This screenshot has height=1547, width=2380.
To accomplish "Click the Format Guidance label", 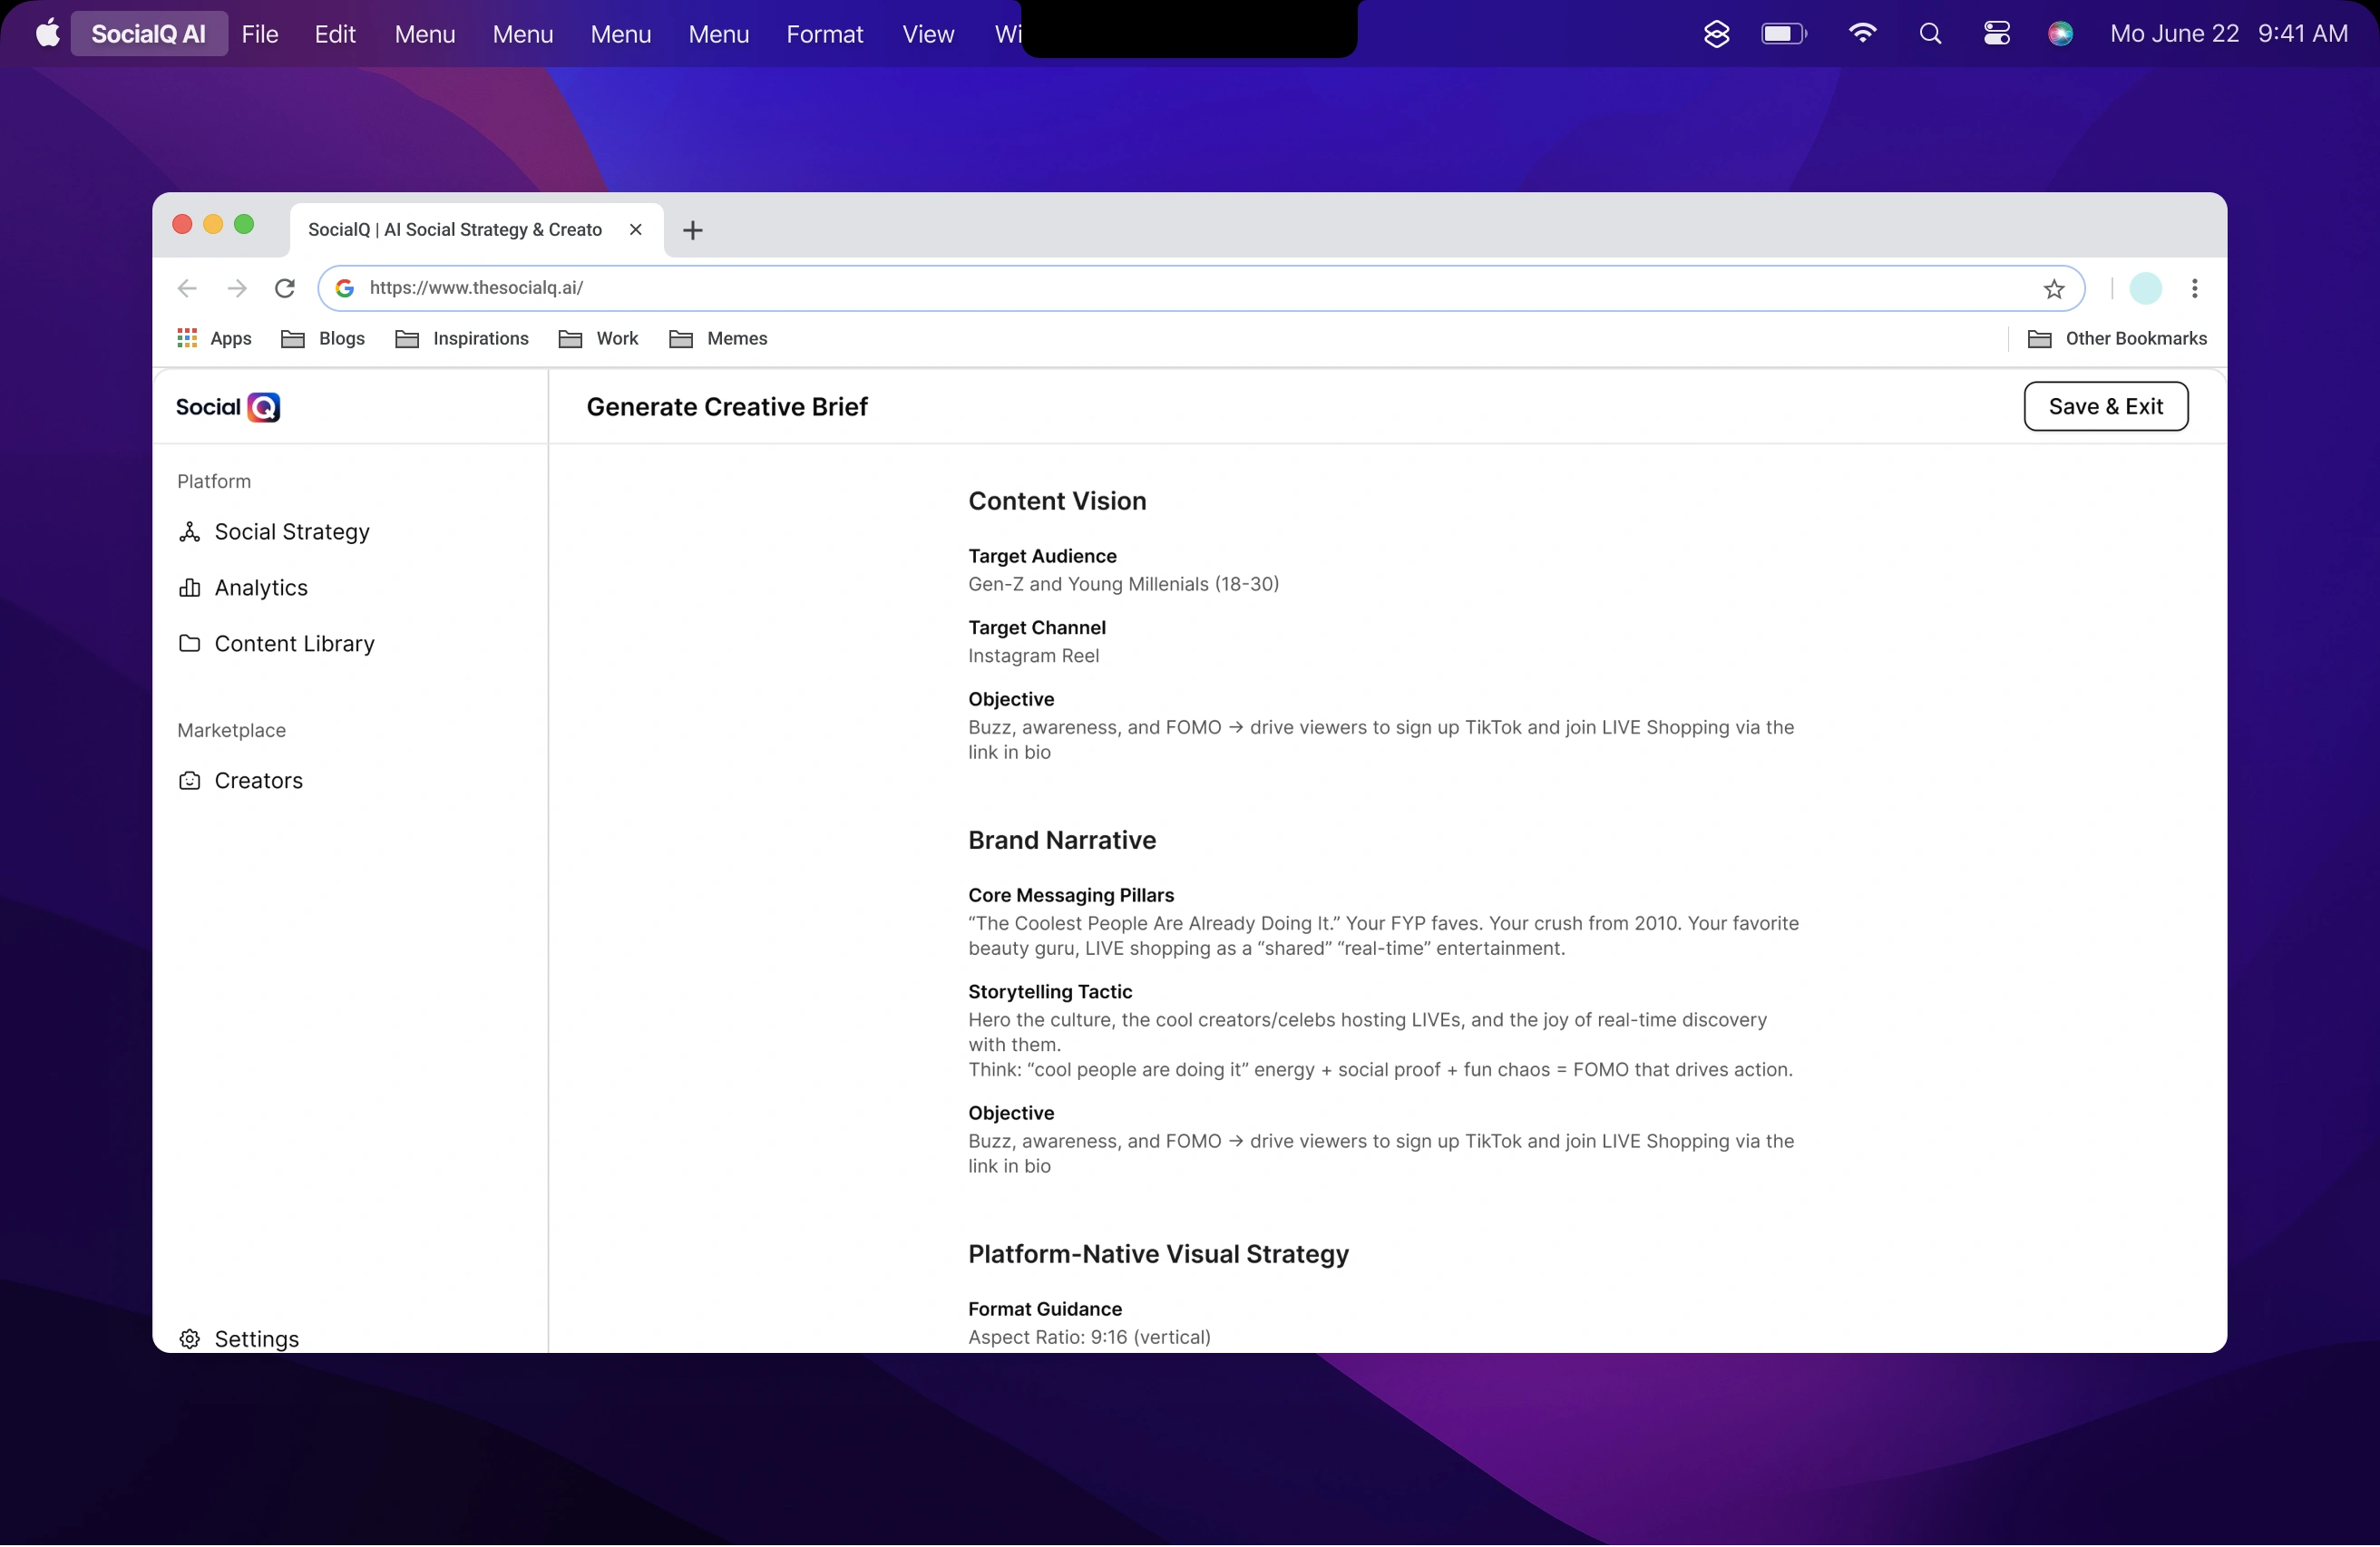I will tap(1044, 1309).
